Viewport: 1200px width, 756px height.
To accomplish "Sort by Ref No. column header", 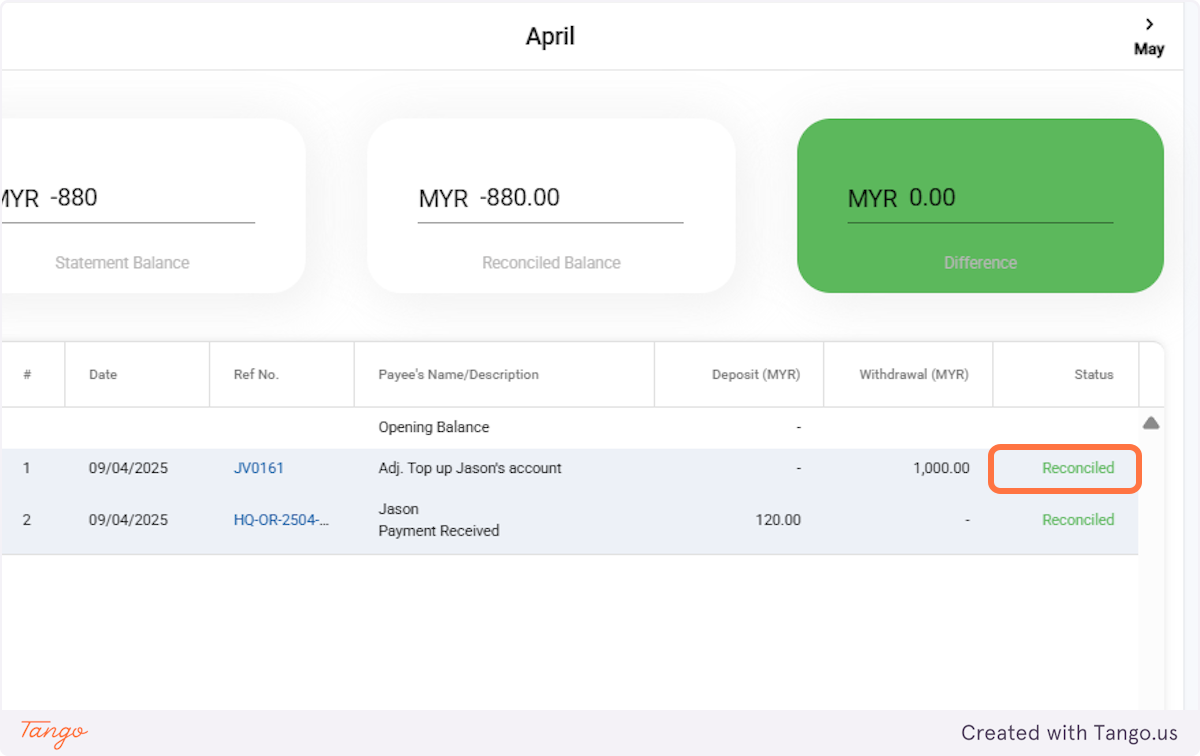I will 256,375.
